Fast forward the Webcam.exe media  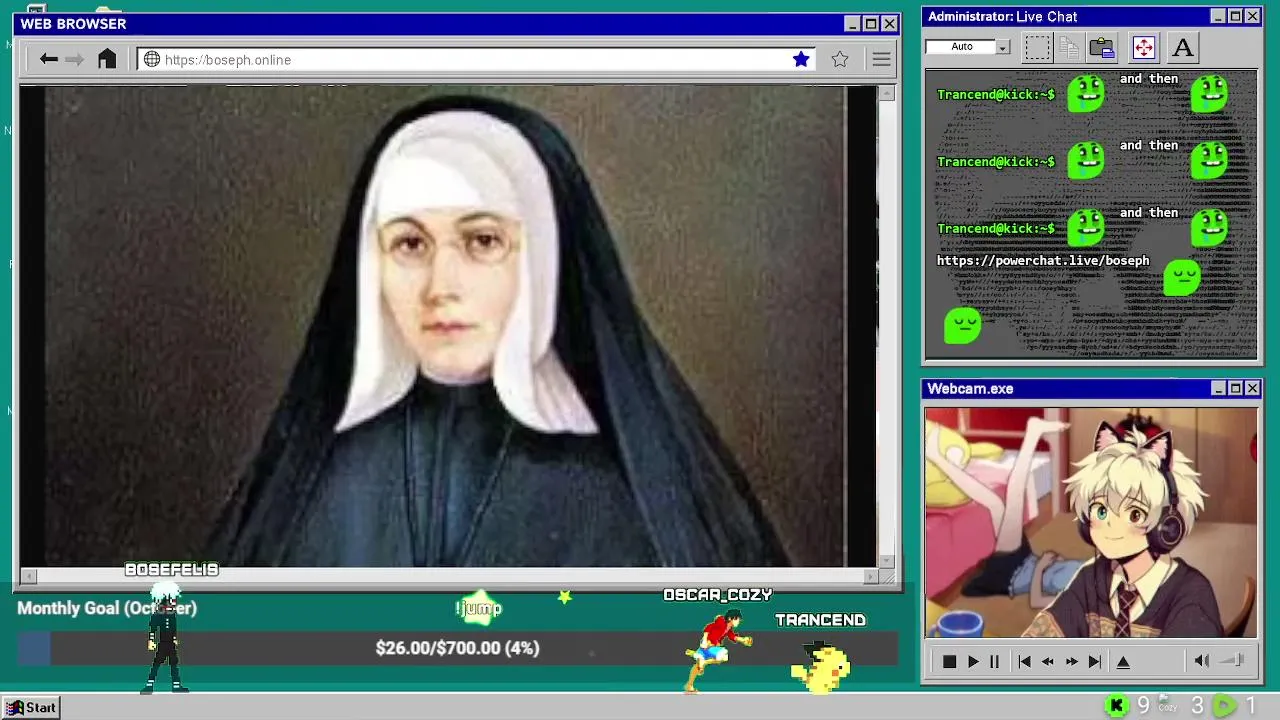pos(1071,661)
